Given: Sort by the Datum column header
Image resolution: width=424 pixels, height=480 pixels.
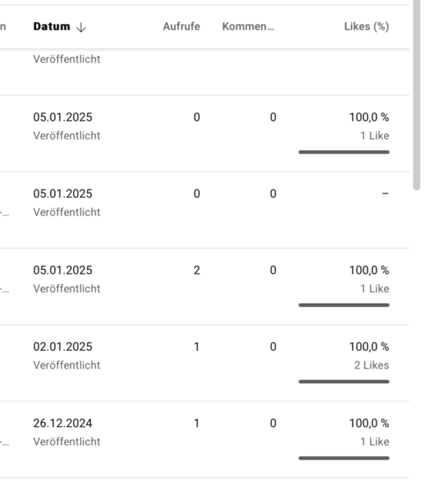Looking at the screenshot, I should (x=52, y=26).
